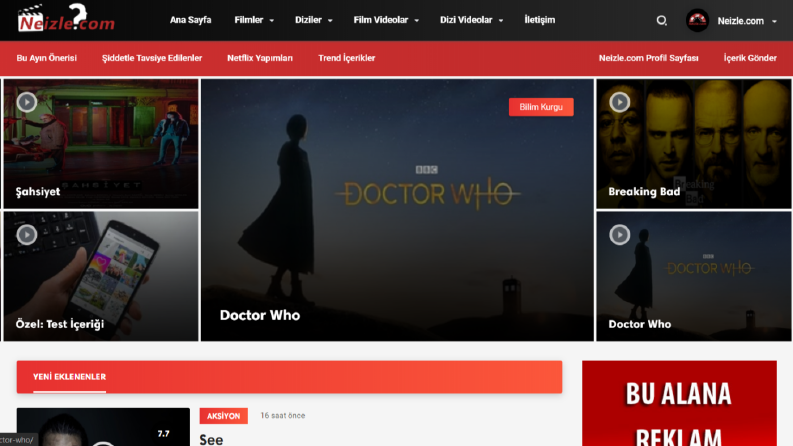The height and width of the screenshot is (446, 793).
Task: Click the '16 saat önce' timestamp
Action: tap(283, 416)
